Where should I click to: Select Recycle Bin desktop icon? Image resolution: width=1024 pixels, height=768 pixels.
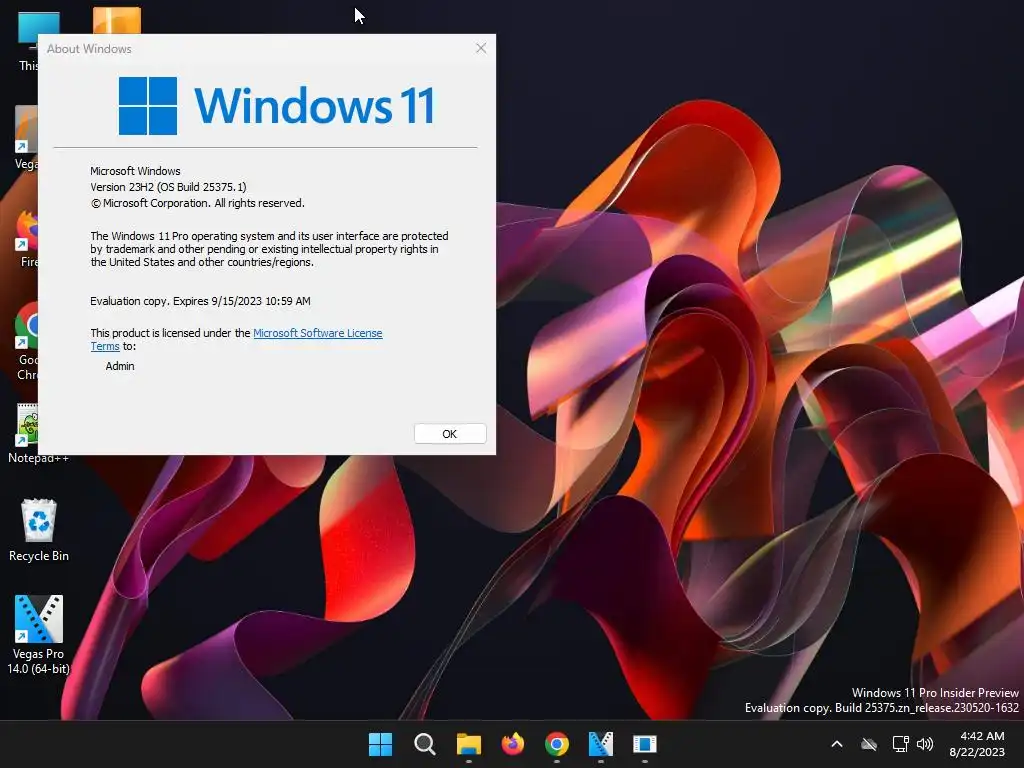click(39, 530)
